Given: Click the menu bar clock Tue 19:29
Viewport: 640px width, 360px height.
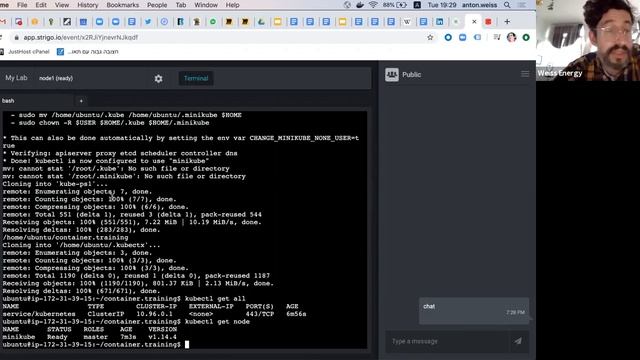Looking at the screenshot, I should [442, 5].
